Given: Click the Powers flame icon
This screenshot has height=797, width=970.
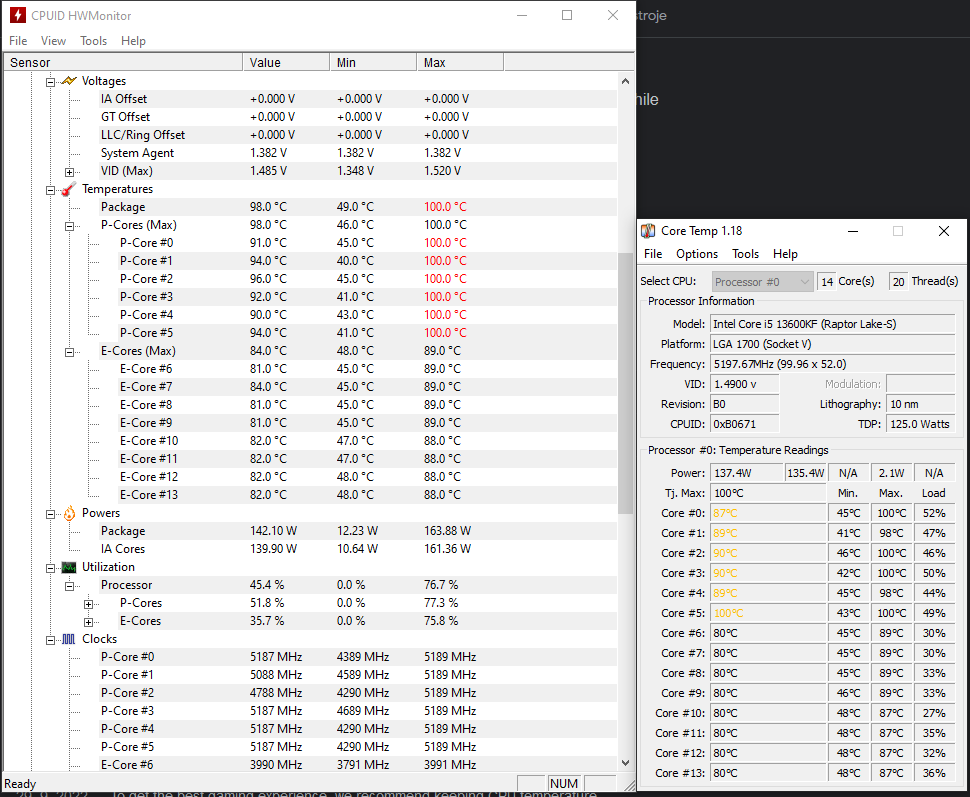Looking at the screenshot, I should tap(69, 513).
